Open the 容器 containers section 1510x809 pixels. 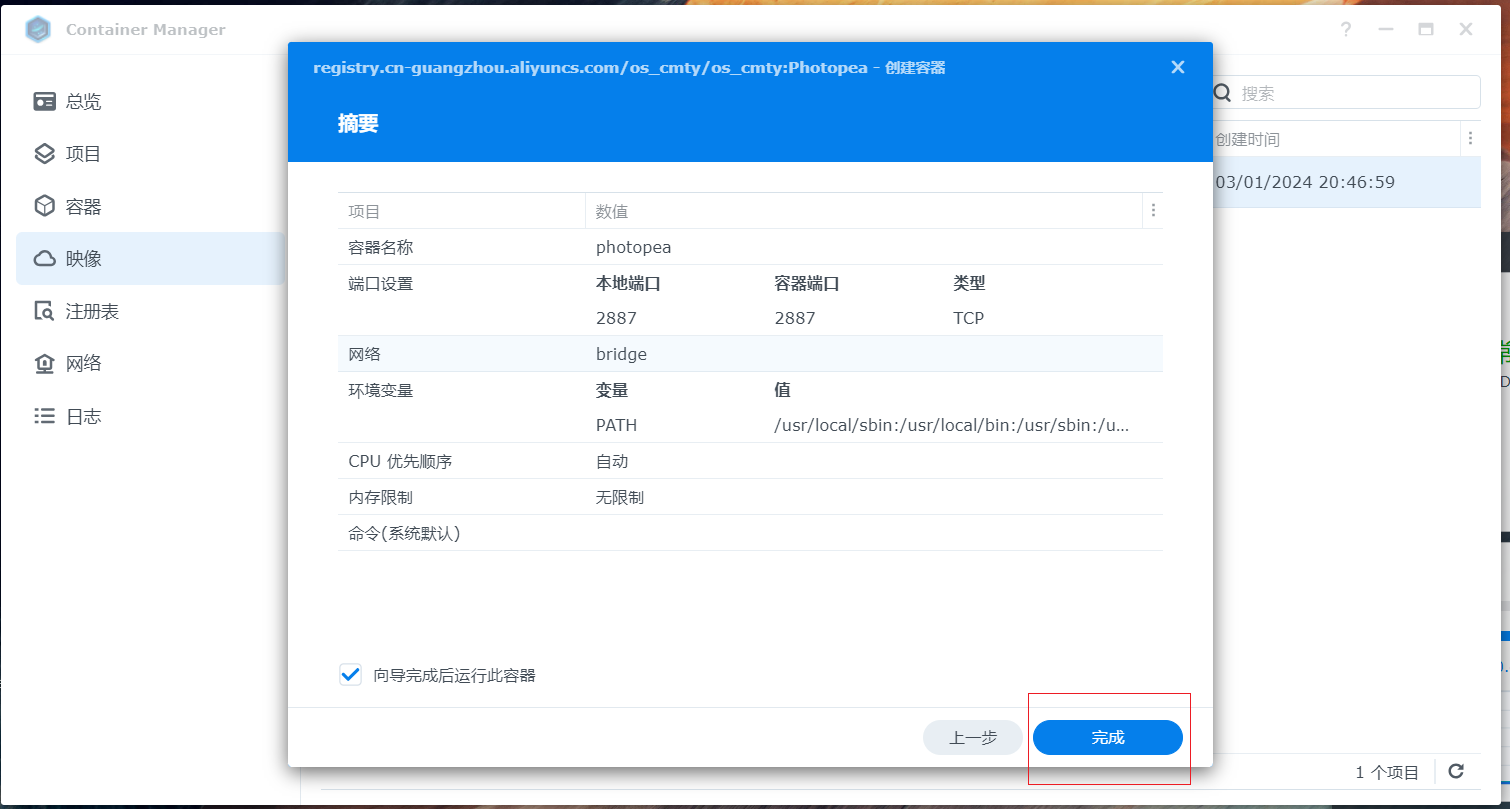pos(150,207)
